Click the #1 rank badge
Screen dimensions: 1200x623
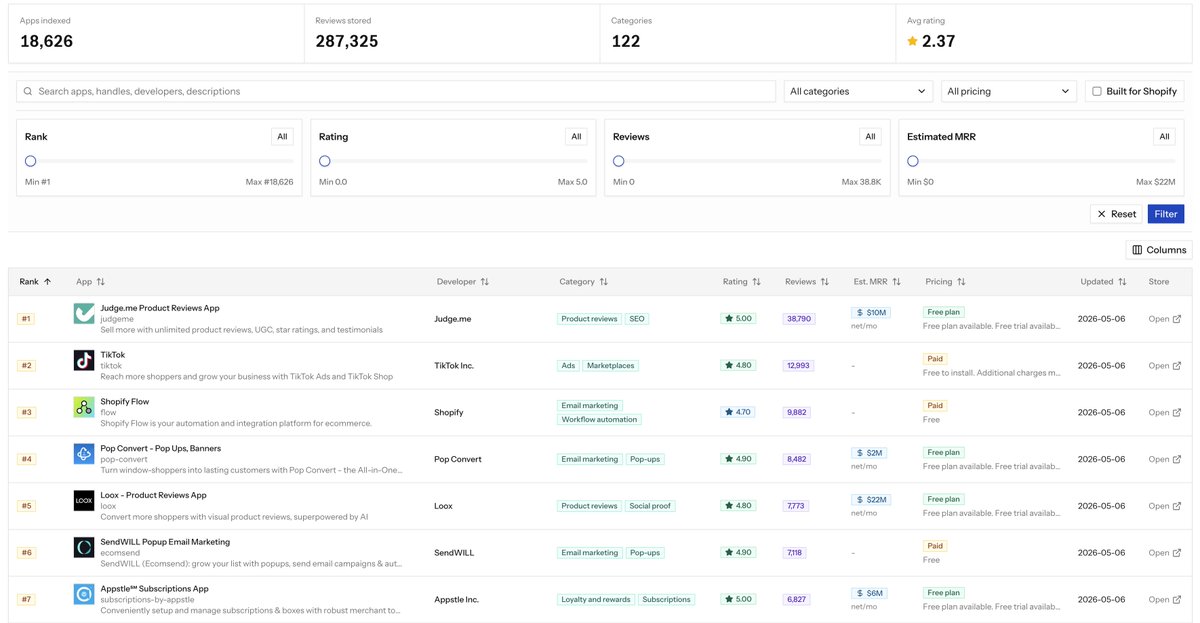pyautogui.click(x=26, y=319)
